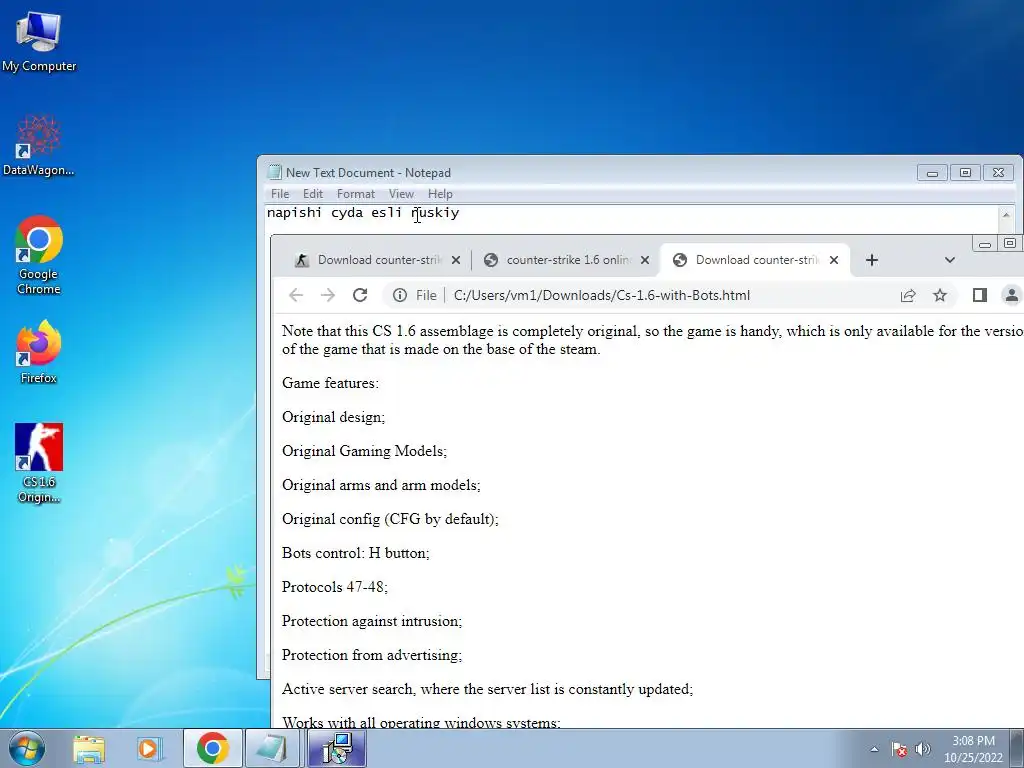Click 'Active server search' line
This screenshot has height=768, width=1024.
click(488, 689)
